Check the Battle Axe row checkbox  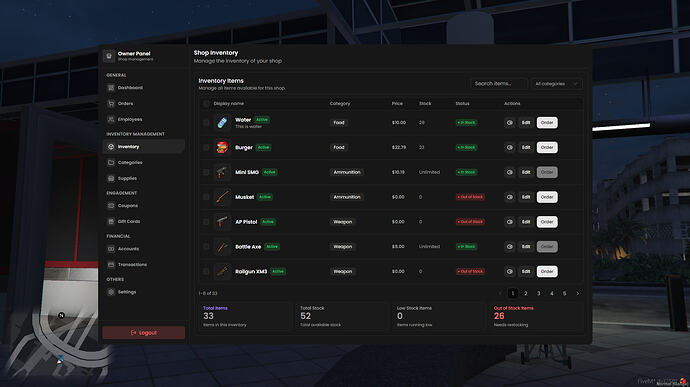206,247
